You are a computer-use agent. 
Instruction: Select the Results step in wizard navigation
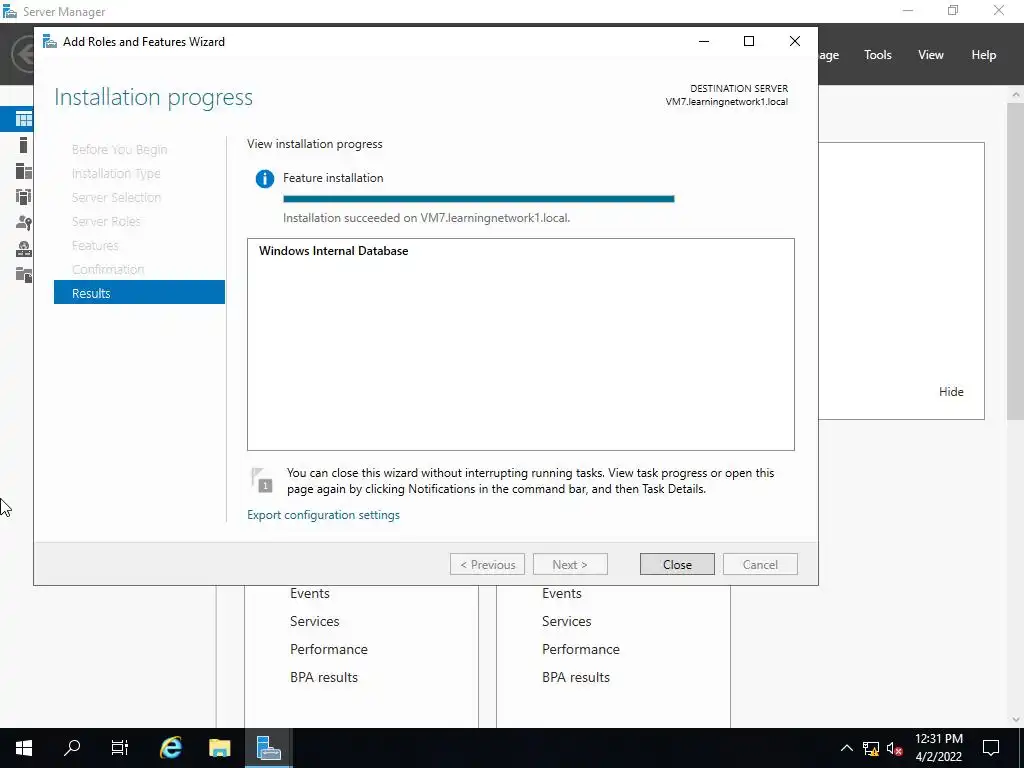coord(139,293)
